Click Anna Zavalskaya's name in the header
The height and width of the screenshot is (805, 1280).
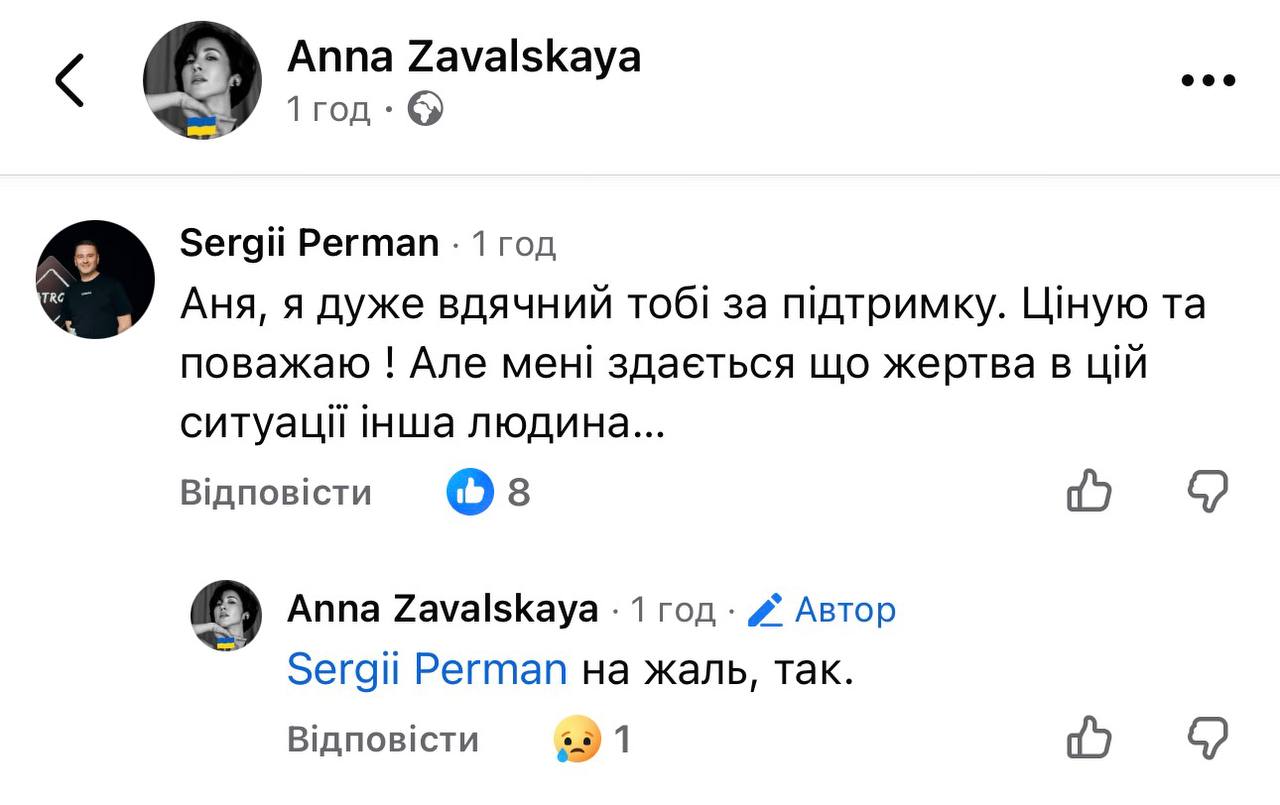(464, 56)
